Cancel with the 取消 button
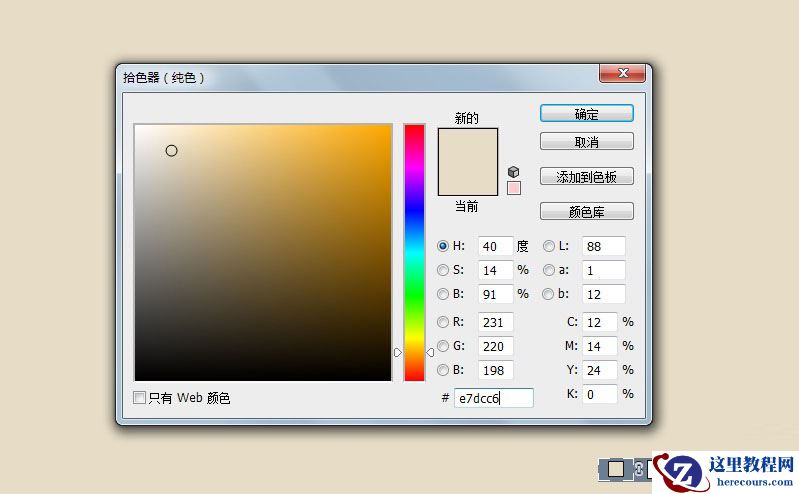Viewport: 799px width, 494px height. point(587,142)
